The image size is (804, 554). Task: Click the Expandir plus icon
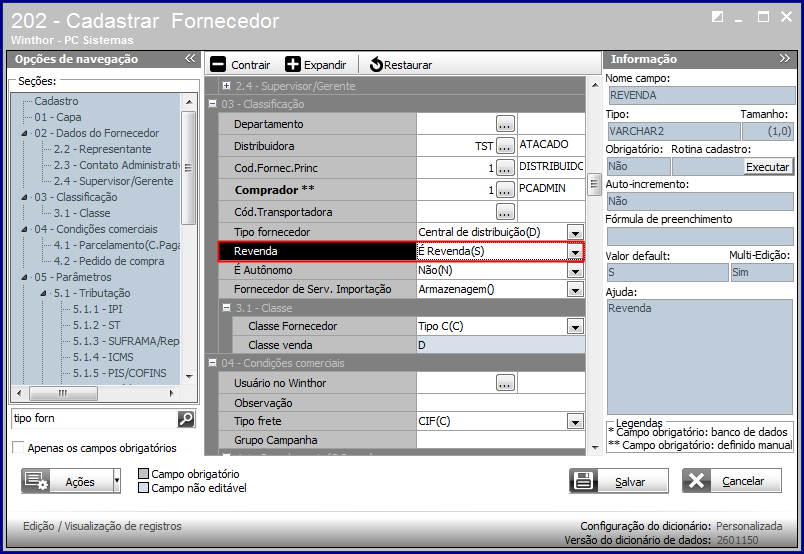(x=293, y=65)
